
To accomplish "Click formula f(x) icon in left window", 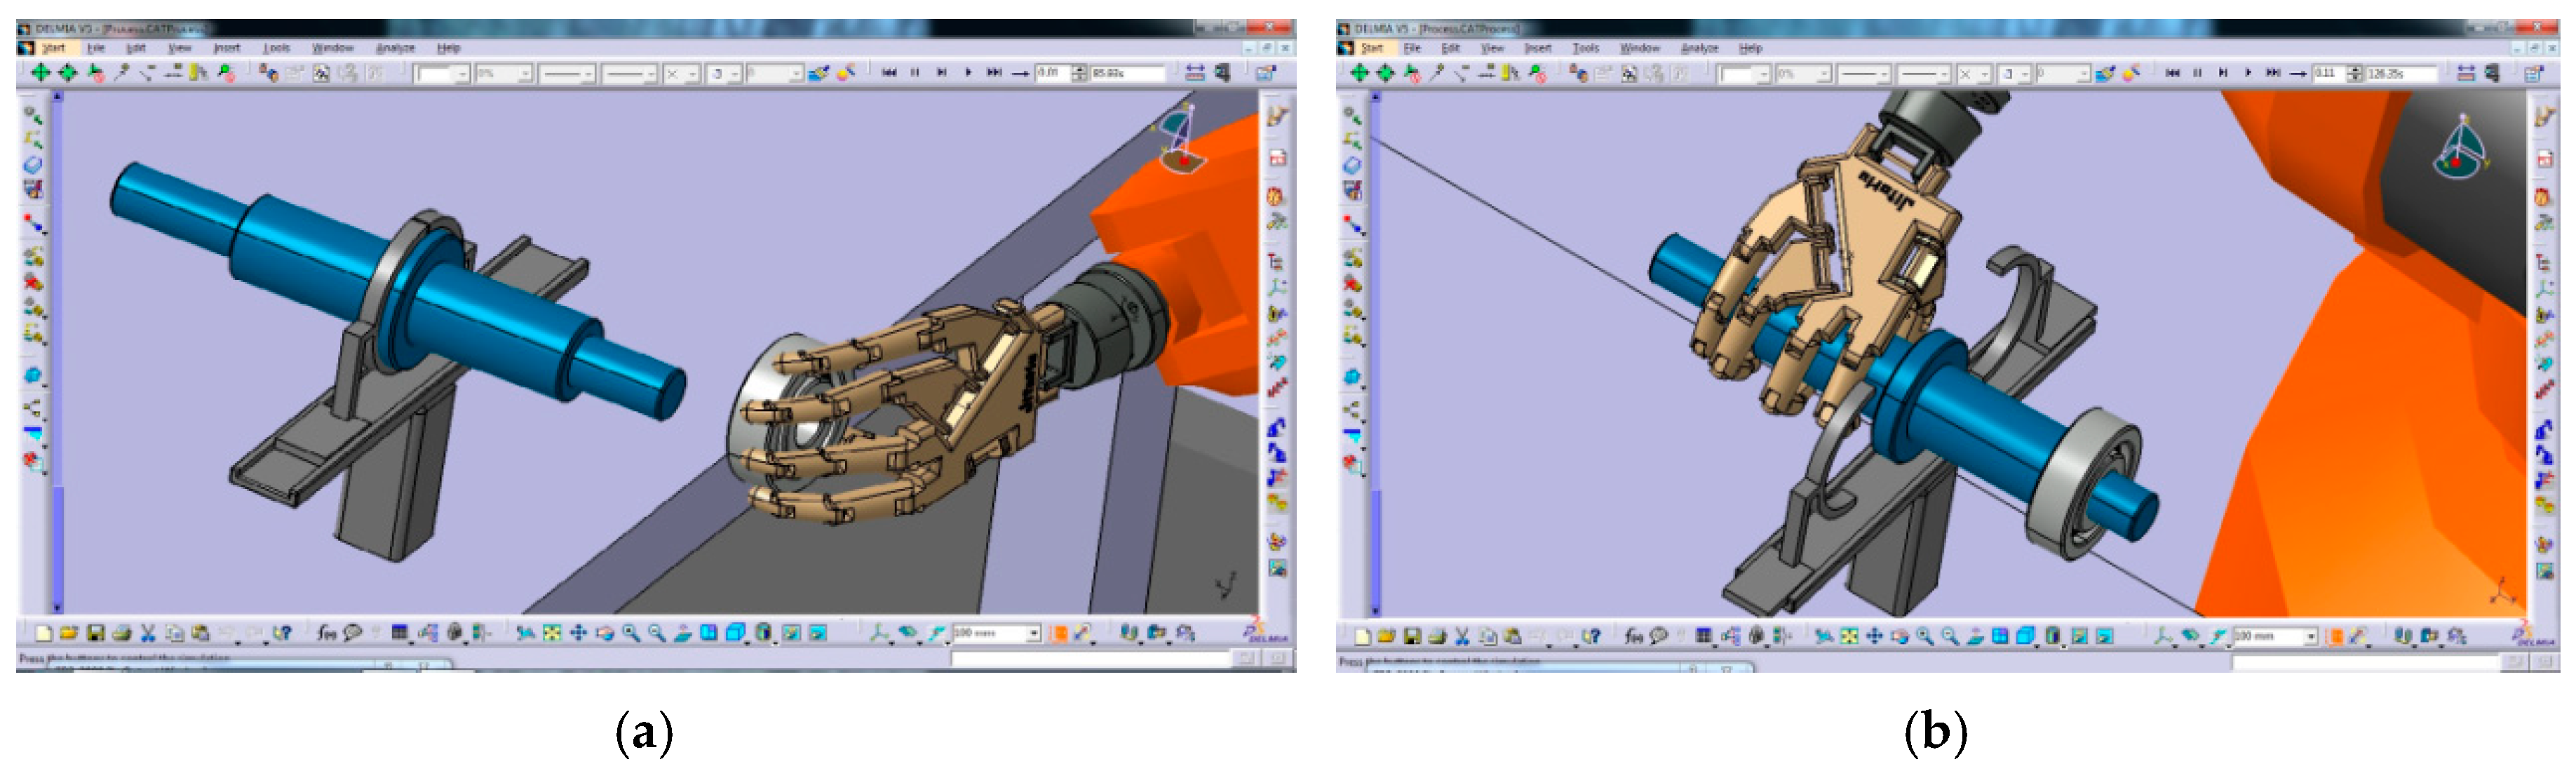I will tap(326, 633).
